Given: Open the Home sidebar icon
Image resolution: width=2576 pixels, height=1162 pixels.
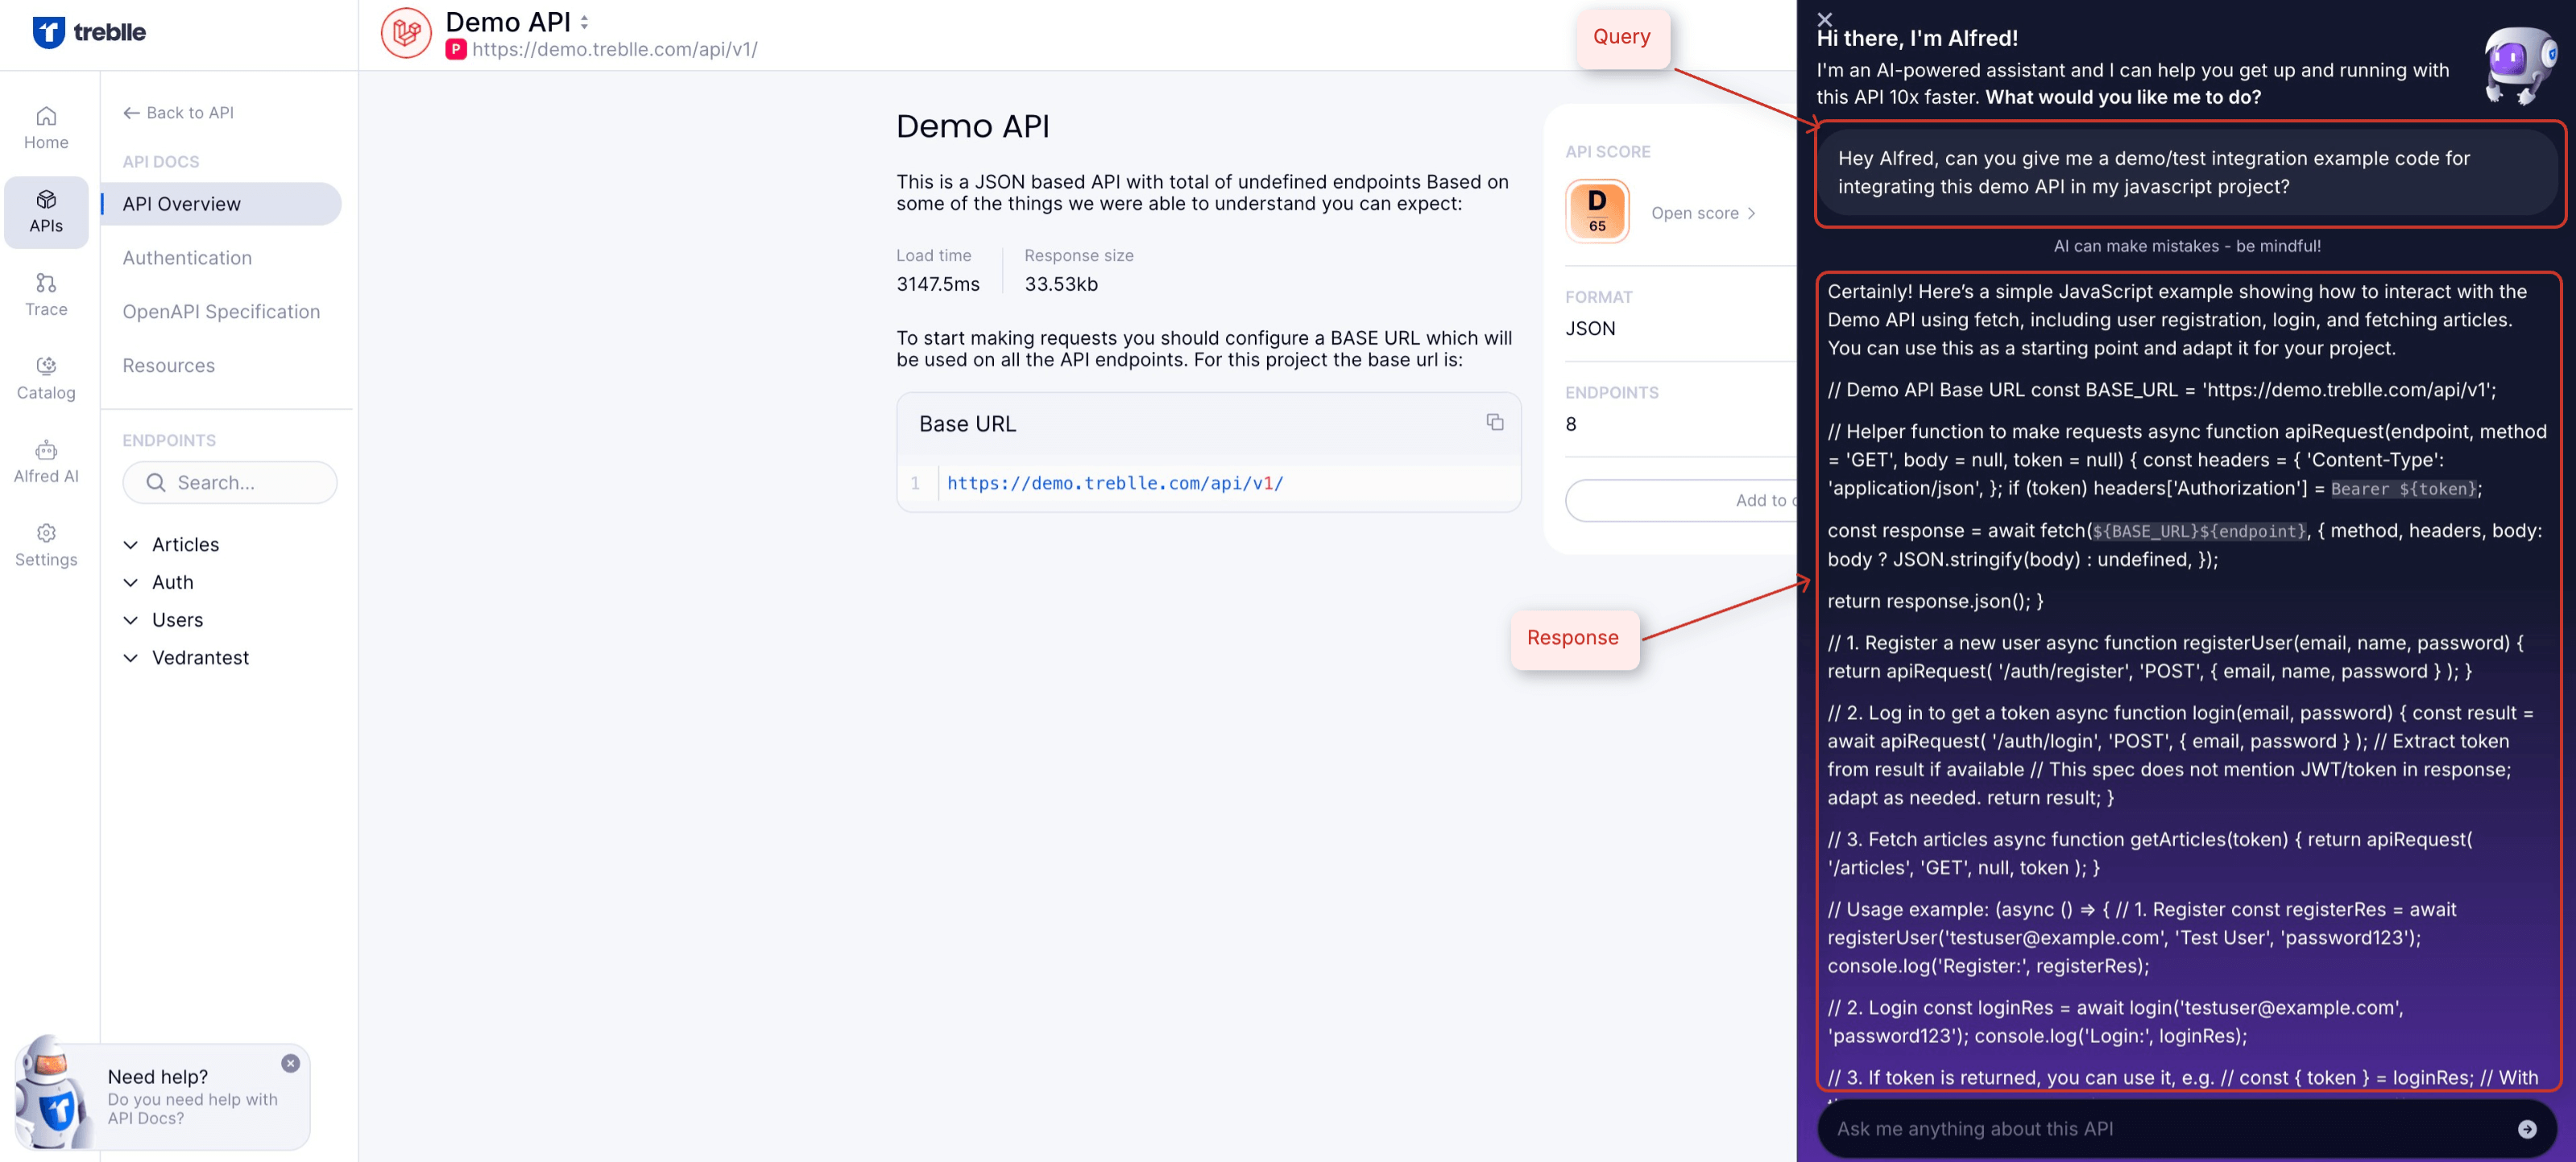Looking at the screenshot, I should (x=46, y=128).
